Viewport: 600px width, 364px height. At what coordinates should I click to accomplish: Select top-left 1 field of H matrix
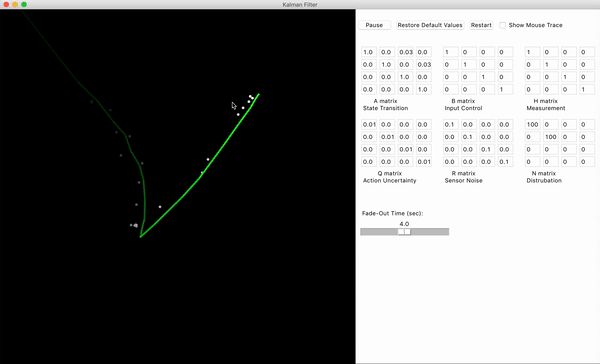(532, 52)
